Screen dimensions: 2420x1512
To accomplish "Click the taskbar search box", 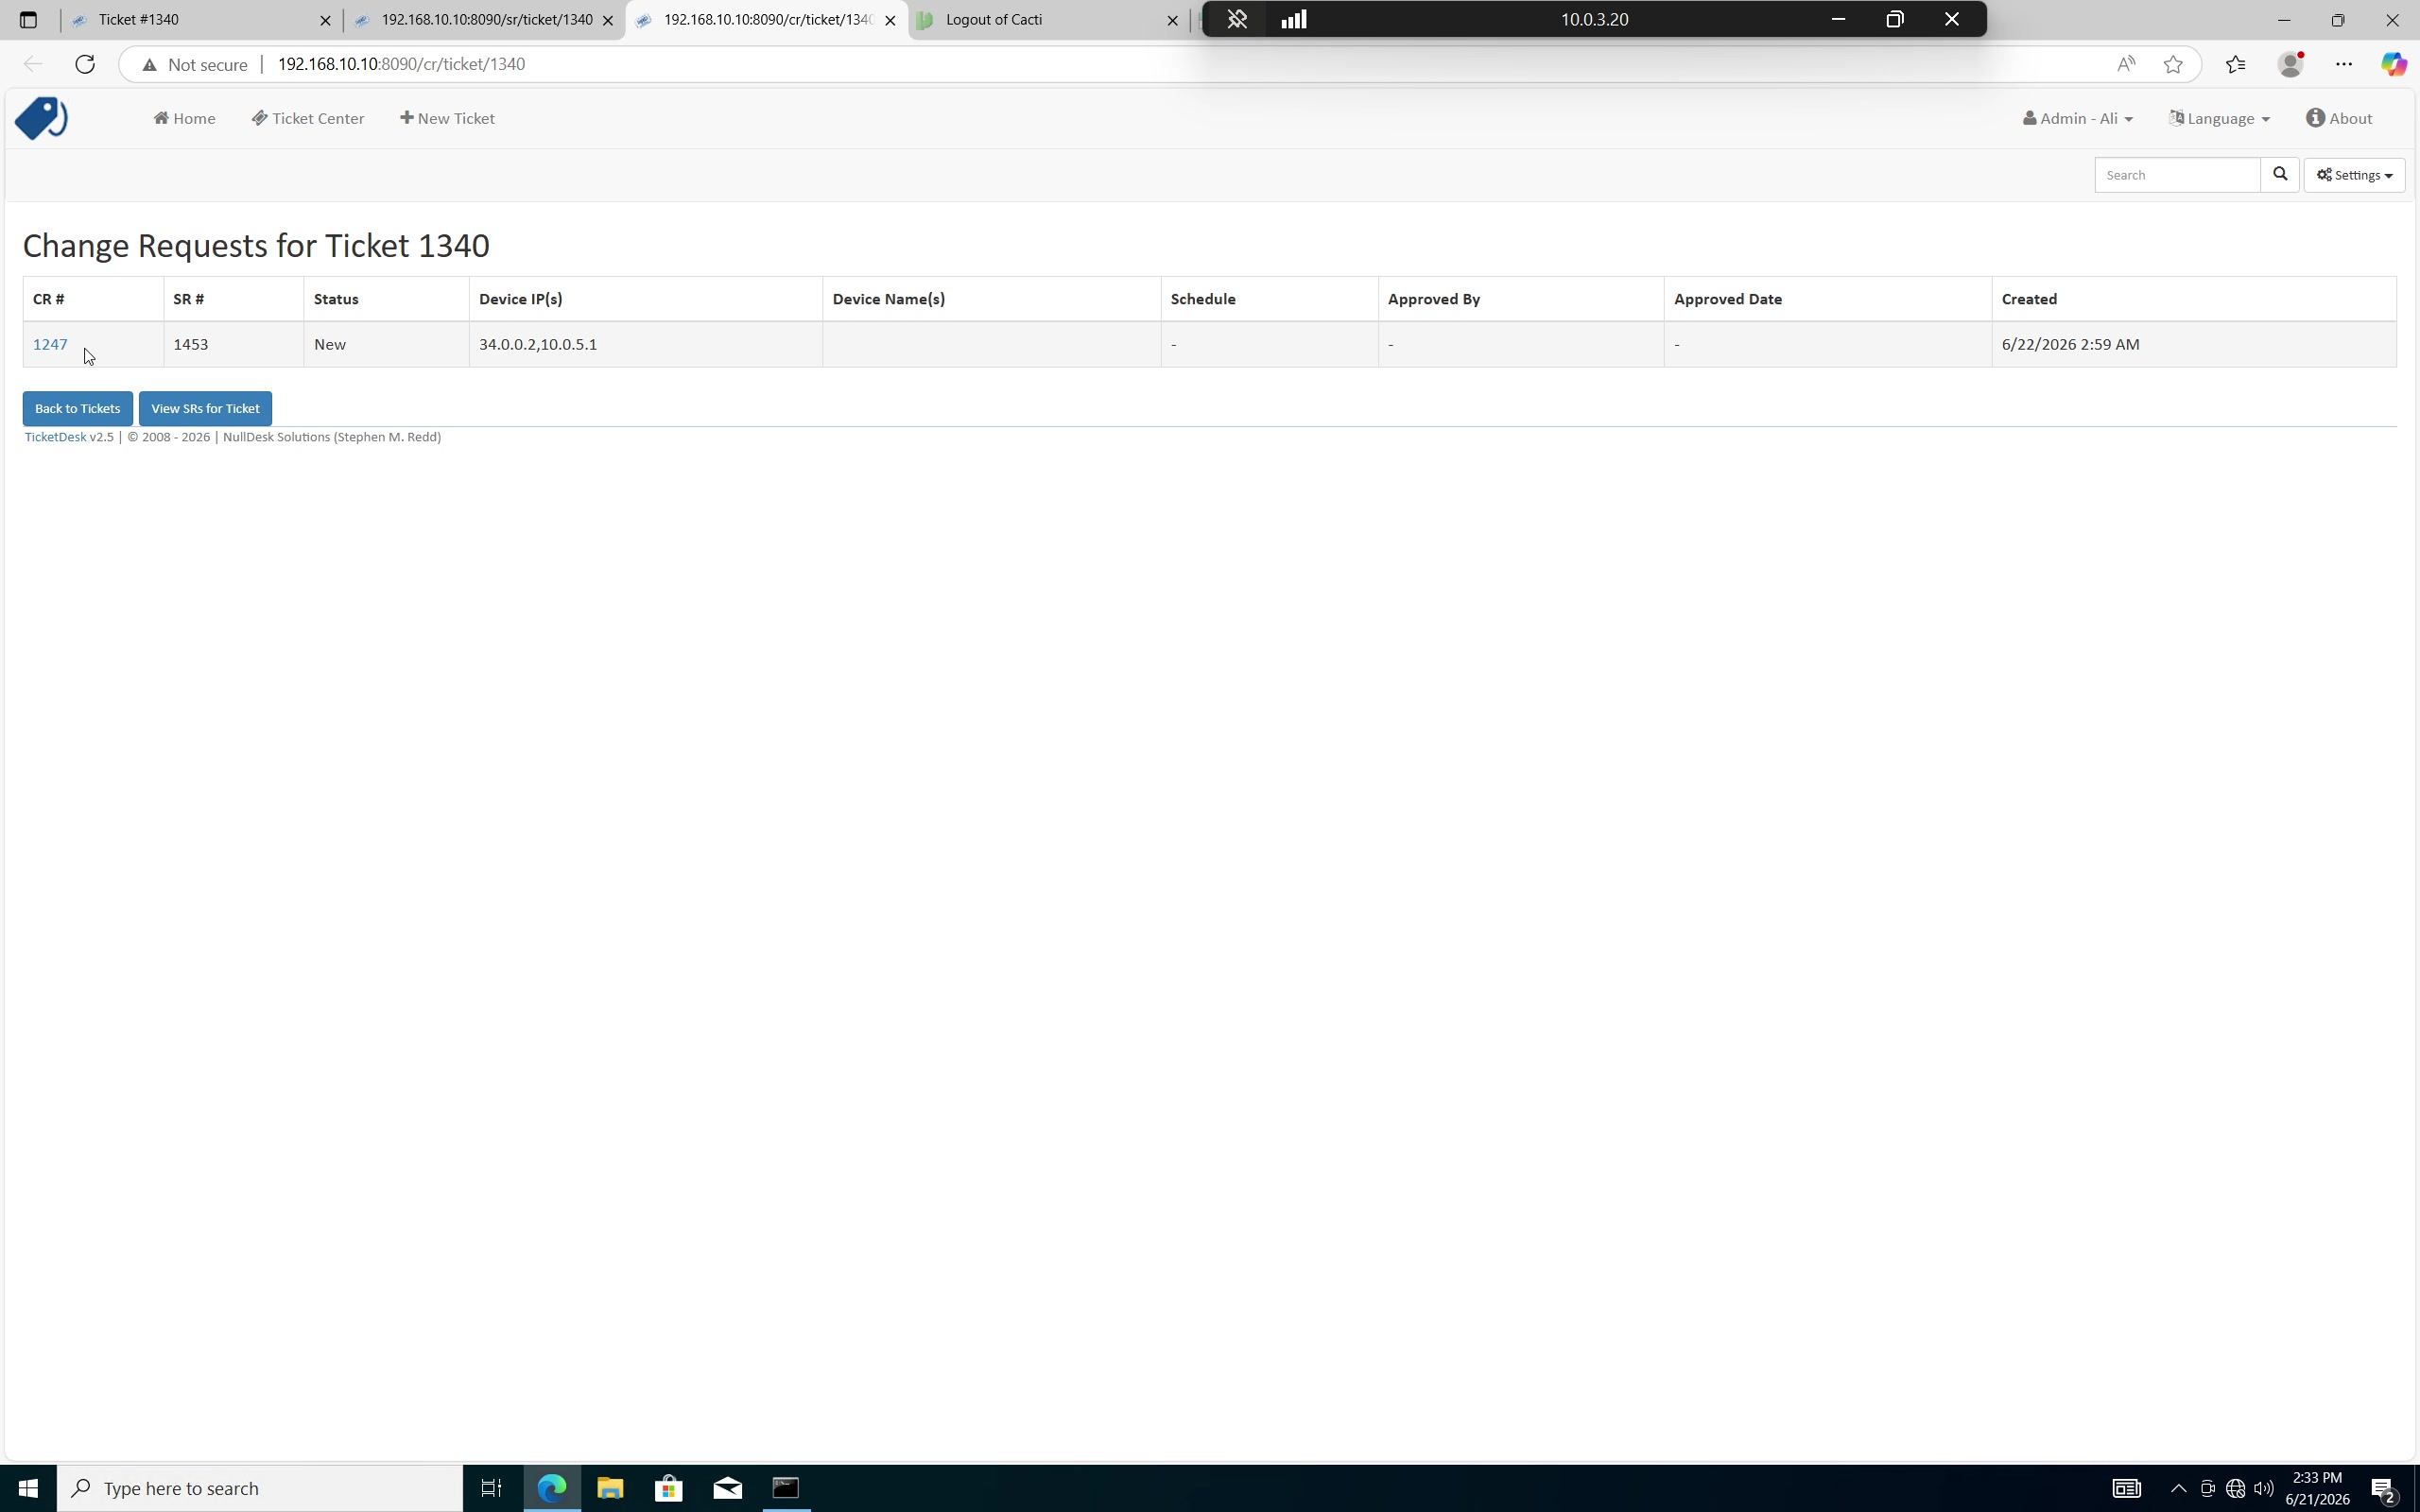I will [260, 1488].
